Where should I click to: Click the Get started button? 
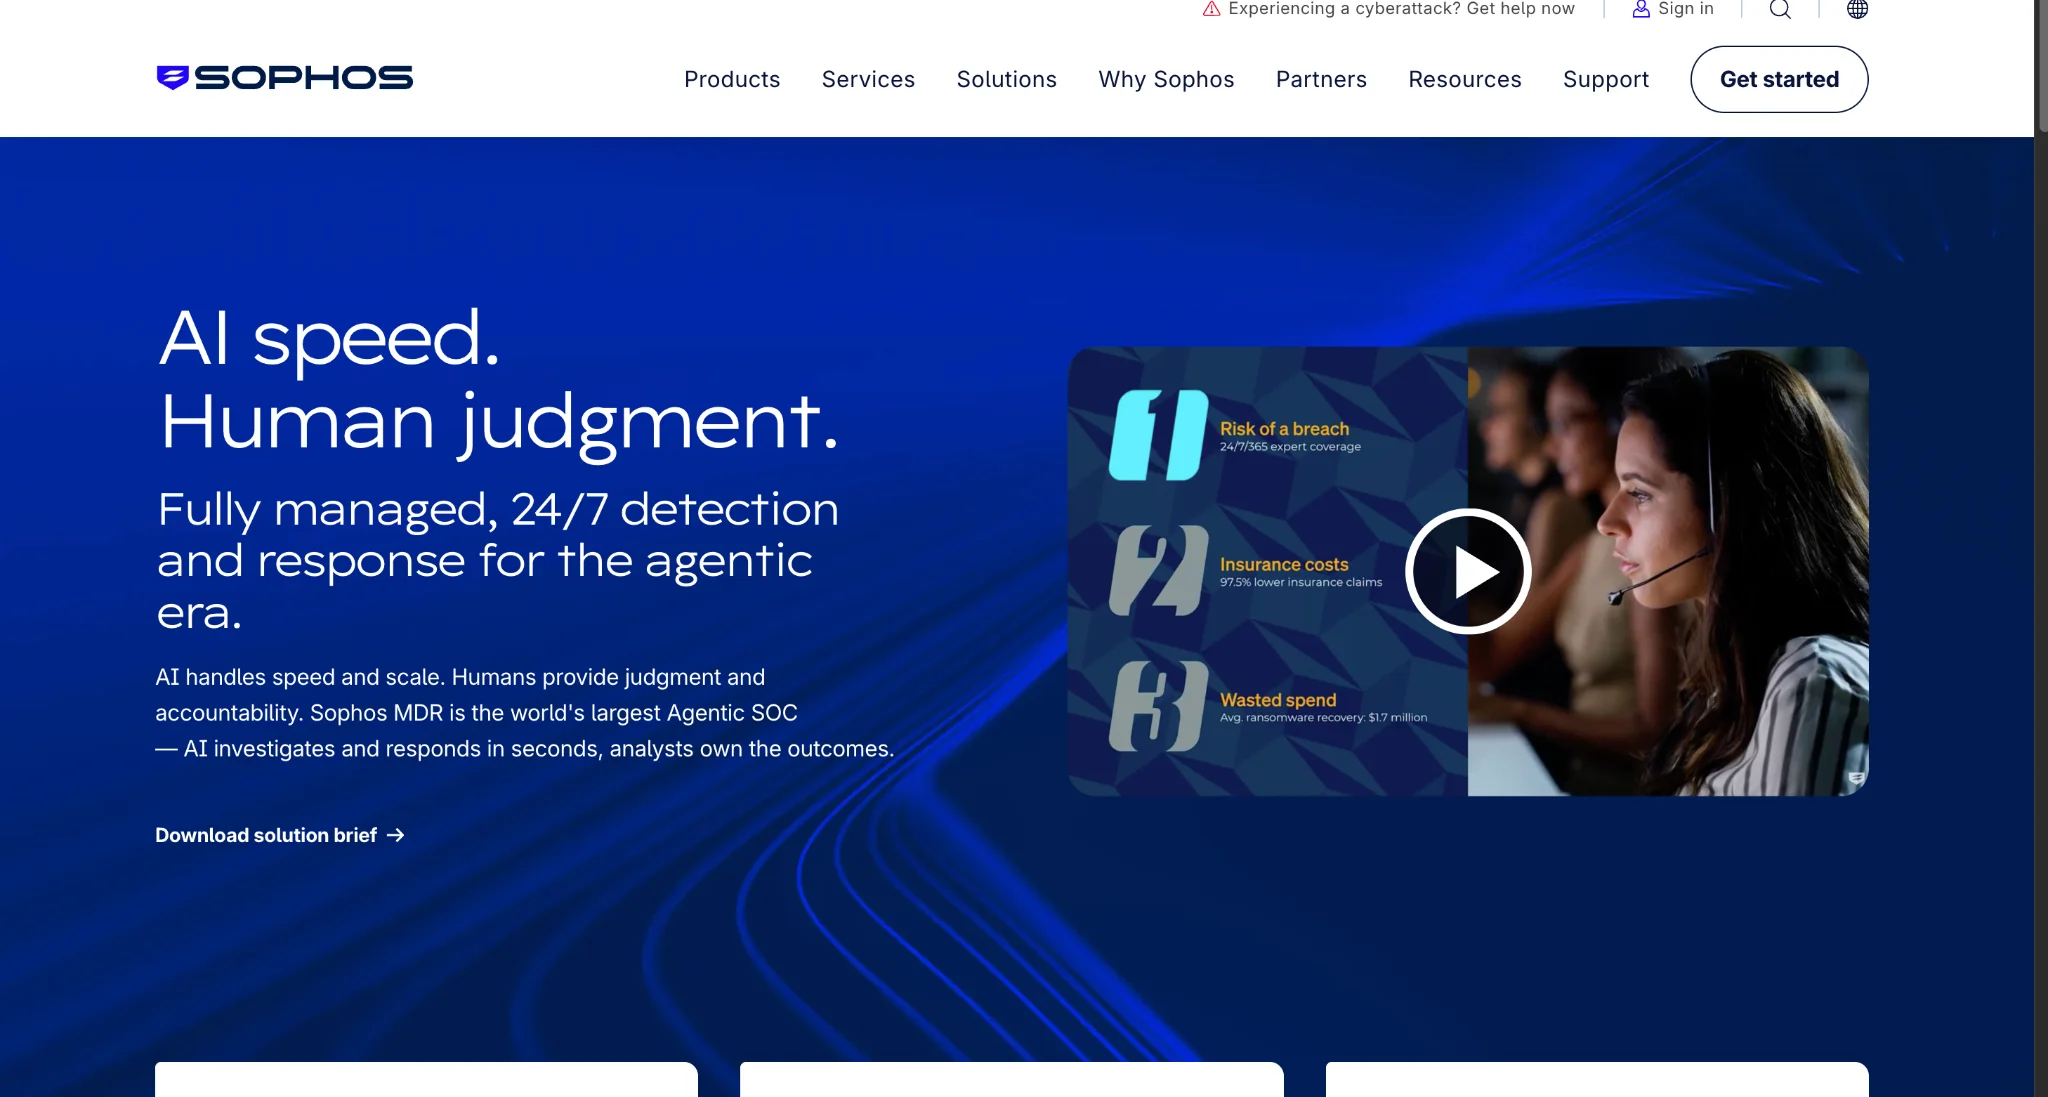pyautogui.click(x=1779, y=79)
